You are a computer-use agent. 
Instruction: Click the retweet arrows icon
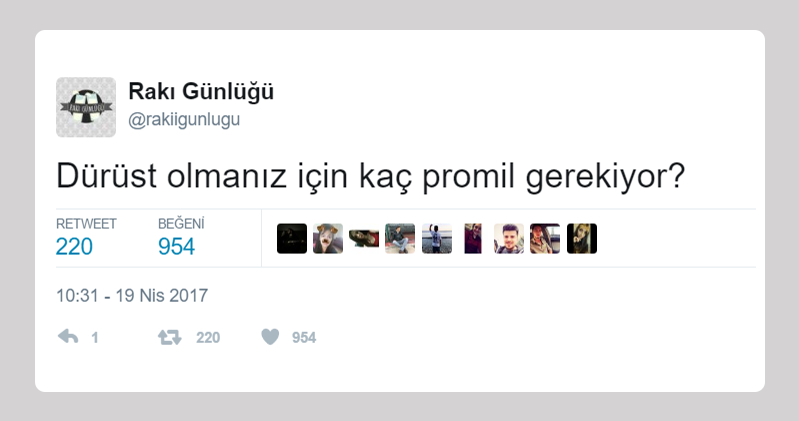coord(170,337)
